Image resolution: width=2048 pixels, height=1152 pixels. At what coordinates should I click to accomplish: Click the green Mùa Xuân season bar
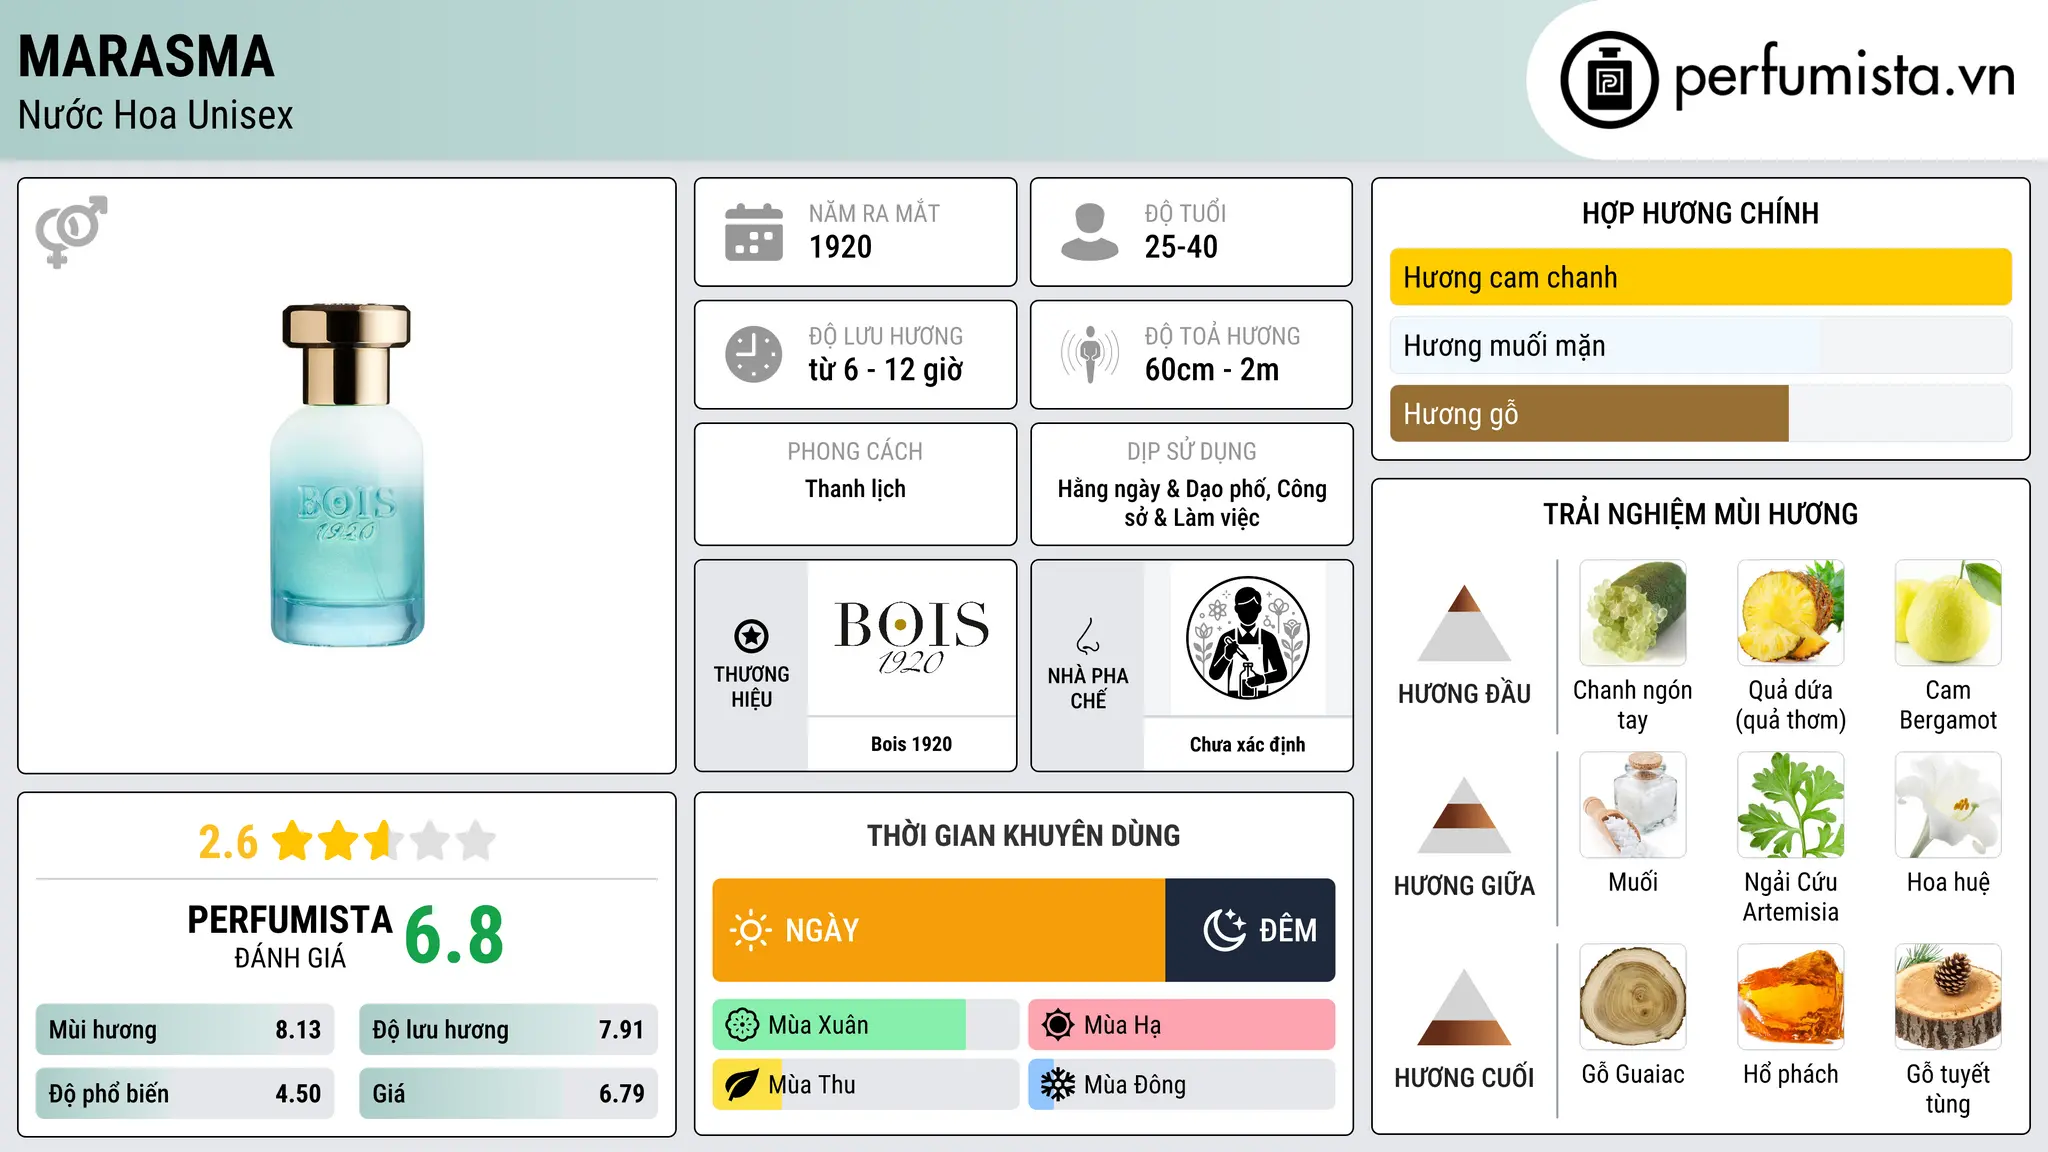(865, 1025)
